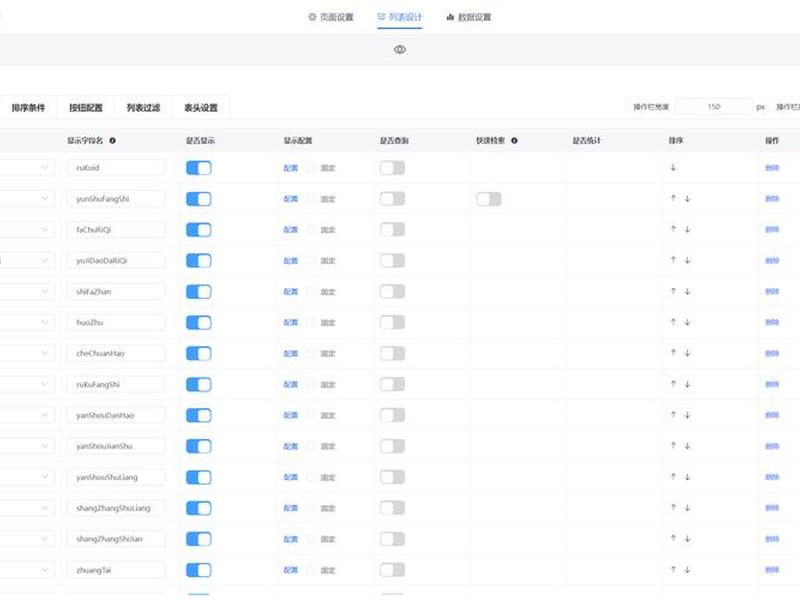Move yunShuFangShi row down
The height and width of the screenshot is (600, 800).
click(687, 199)
